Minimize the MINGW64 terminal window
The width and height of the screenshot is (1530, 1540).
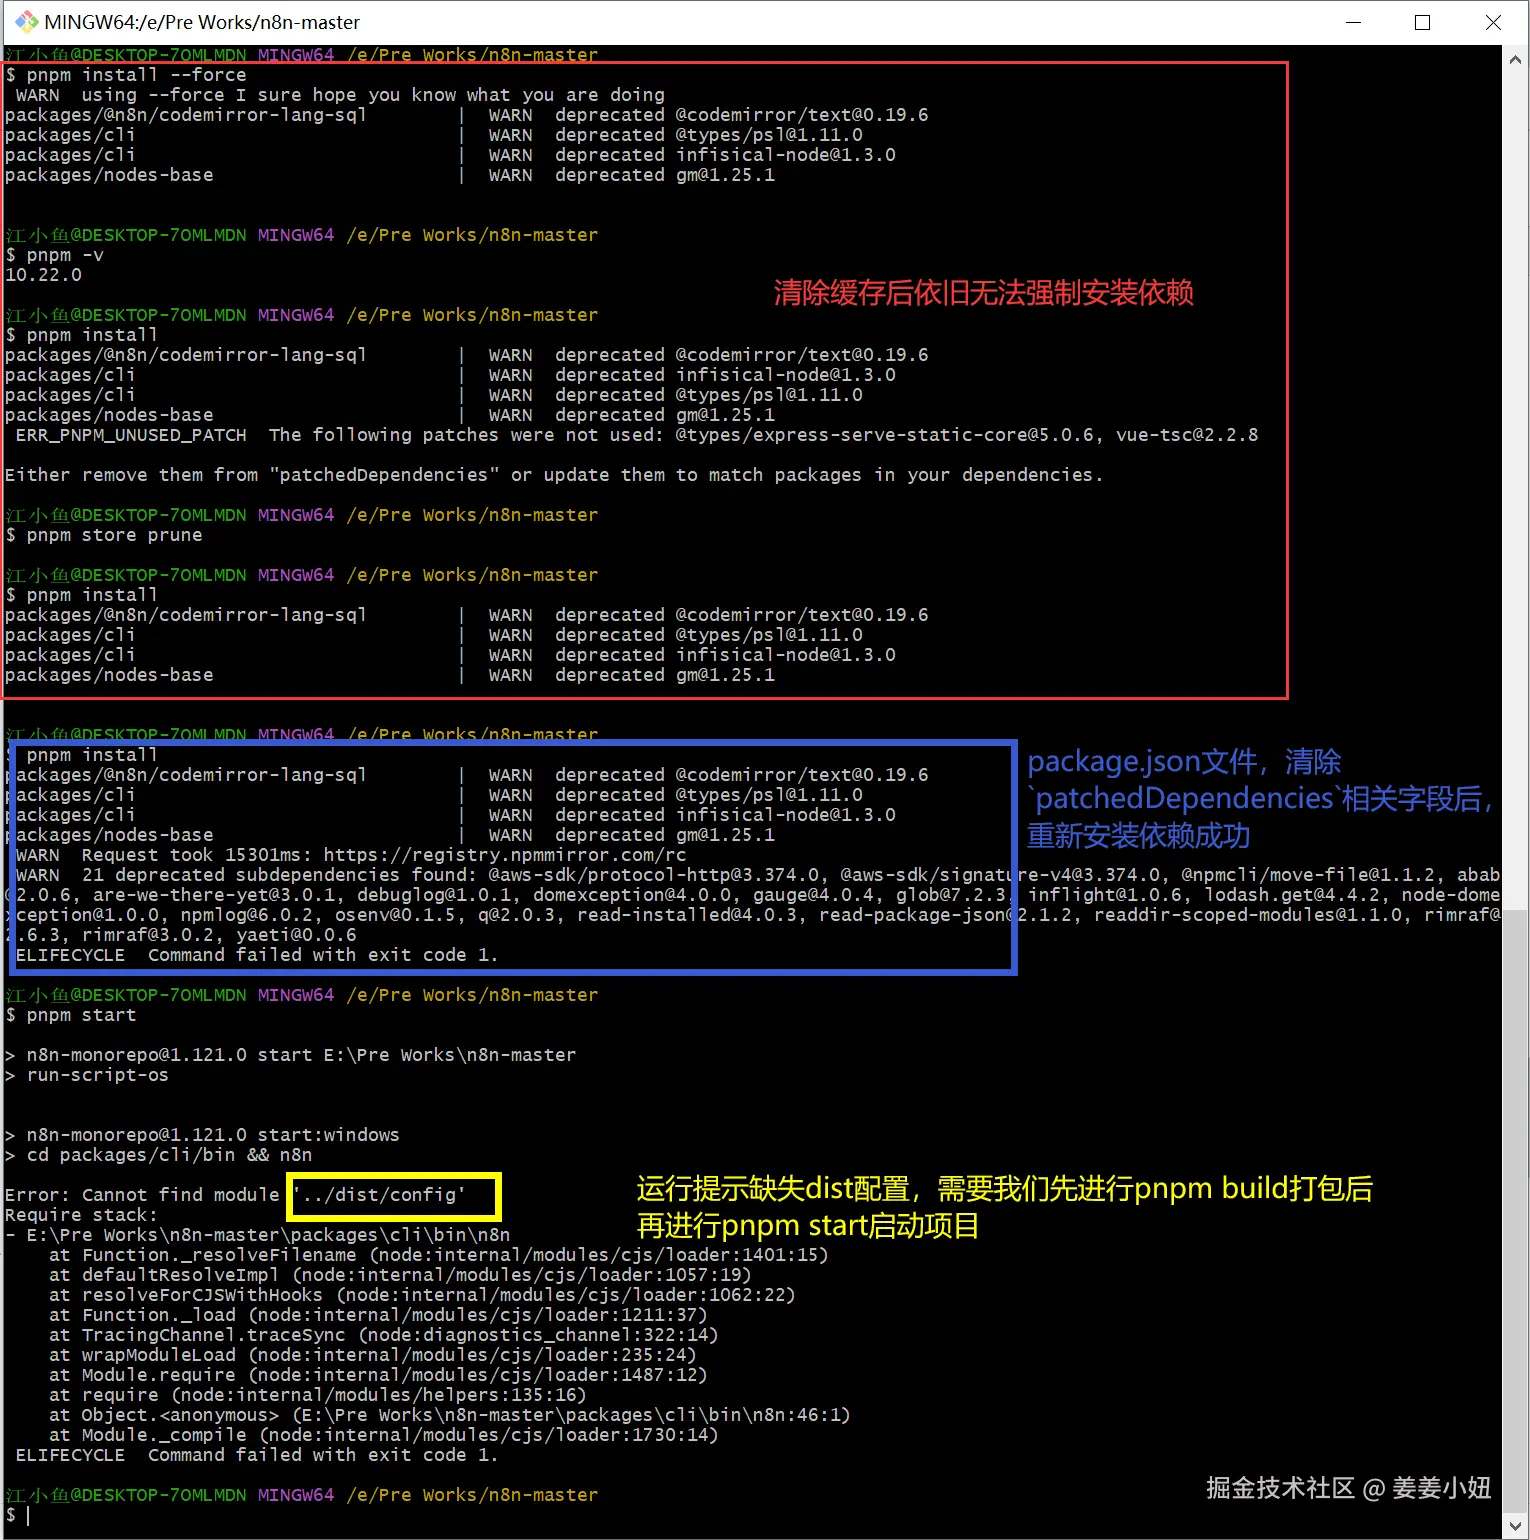point(1353,22)
